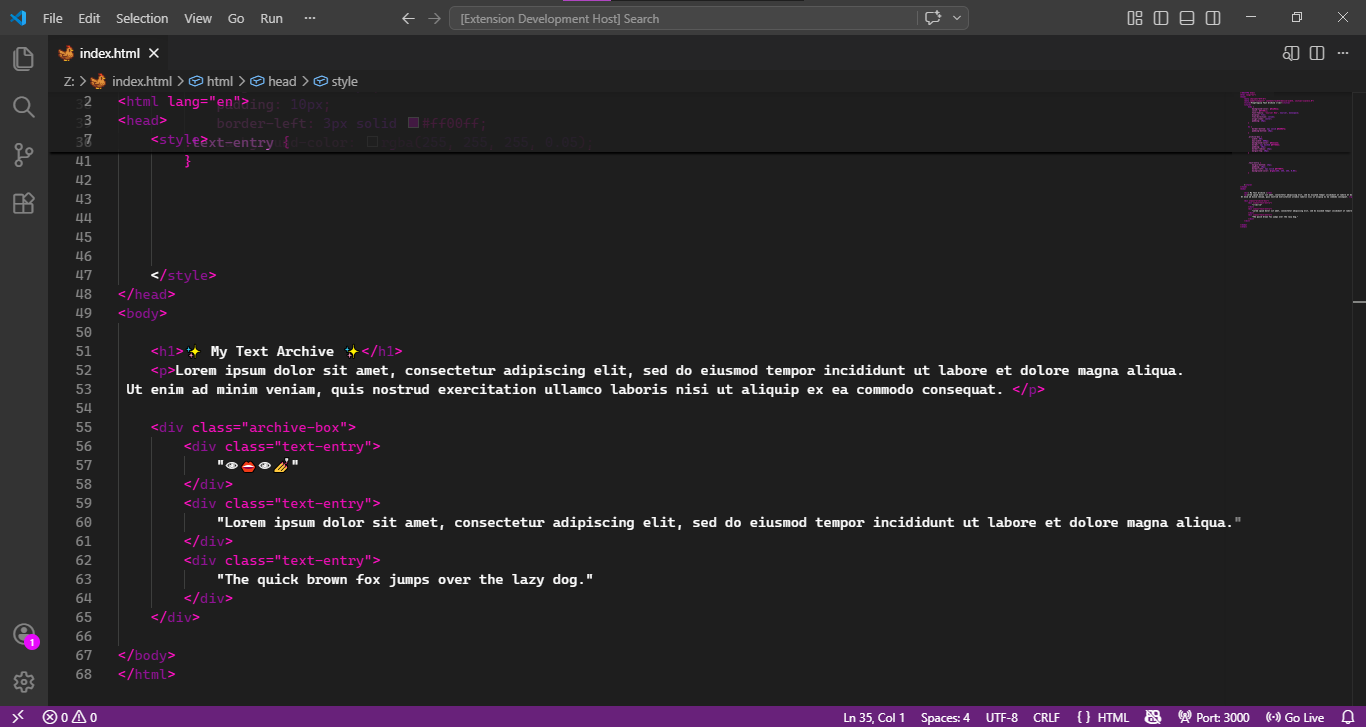Image resolution: width=1366 pixels, height=727 pixels.
Task: Click the index.html file icon in breadcrumb
Action: click(x=98, y=81)
